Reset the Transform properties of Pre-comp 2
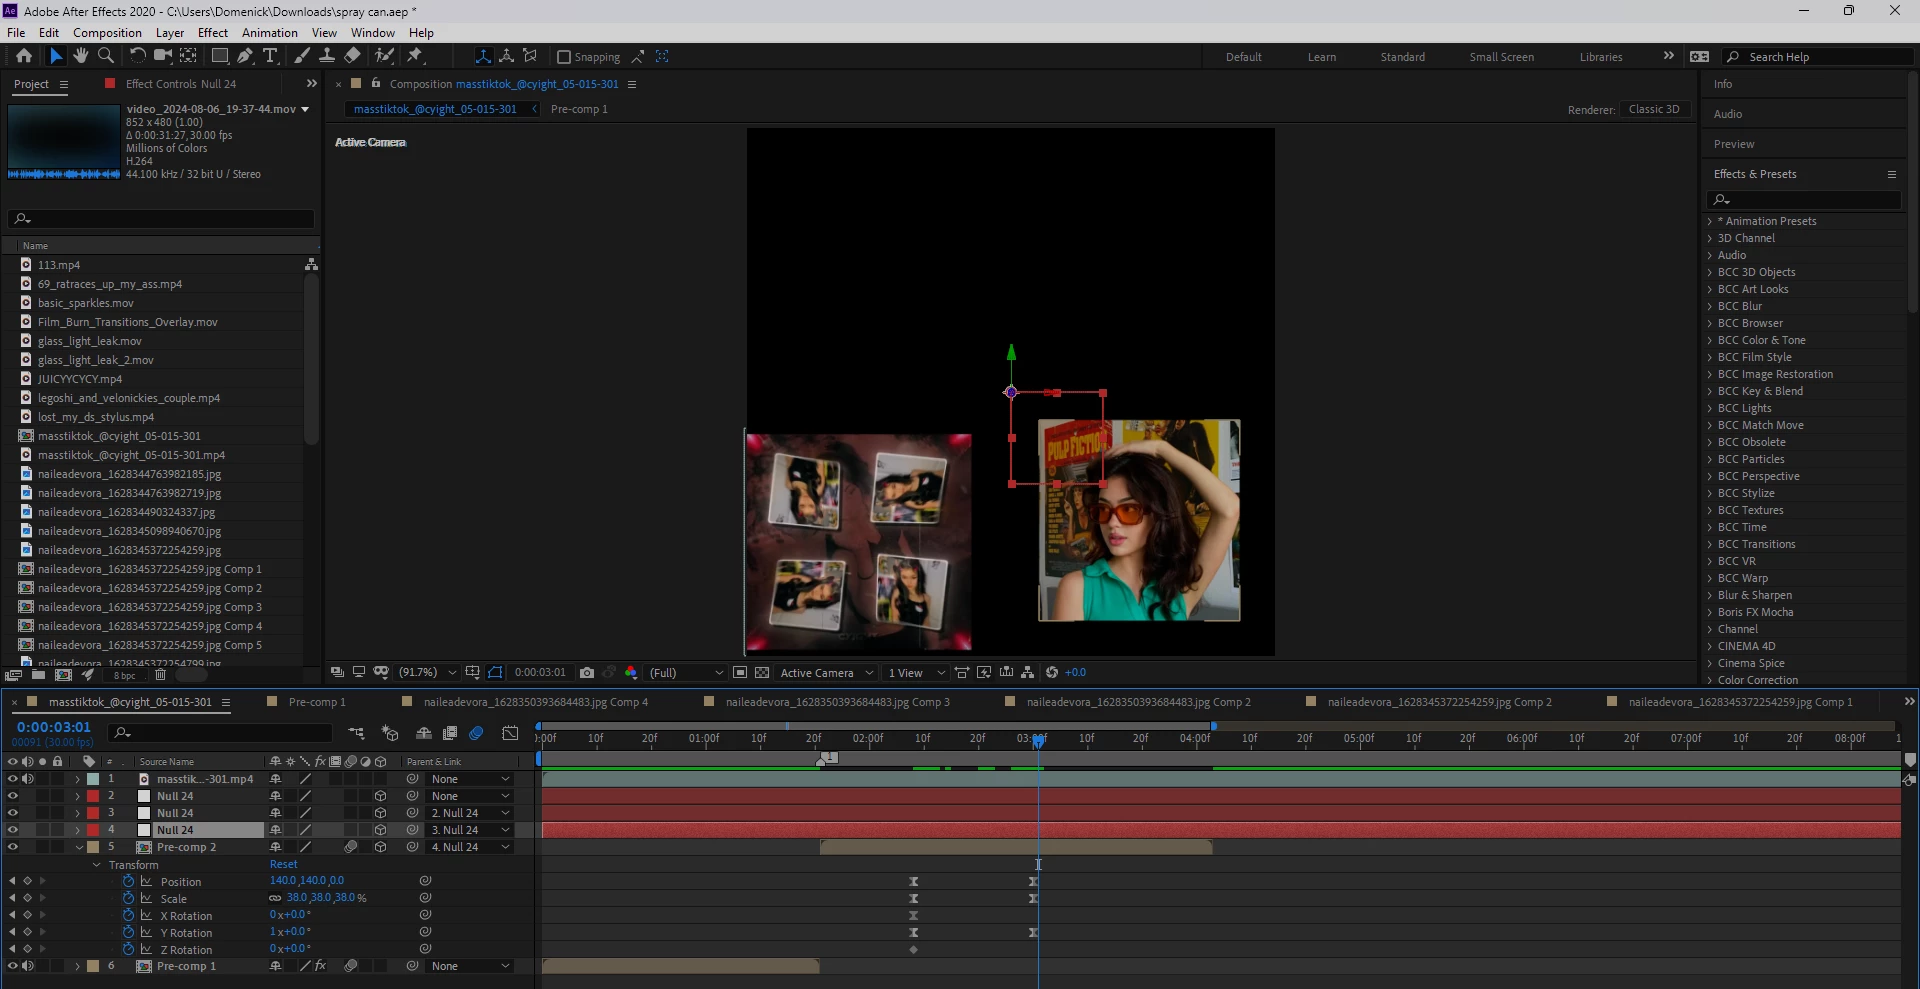This screenshot has width=1920, height=989. [284, 865]
